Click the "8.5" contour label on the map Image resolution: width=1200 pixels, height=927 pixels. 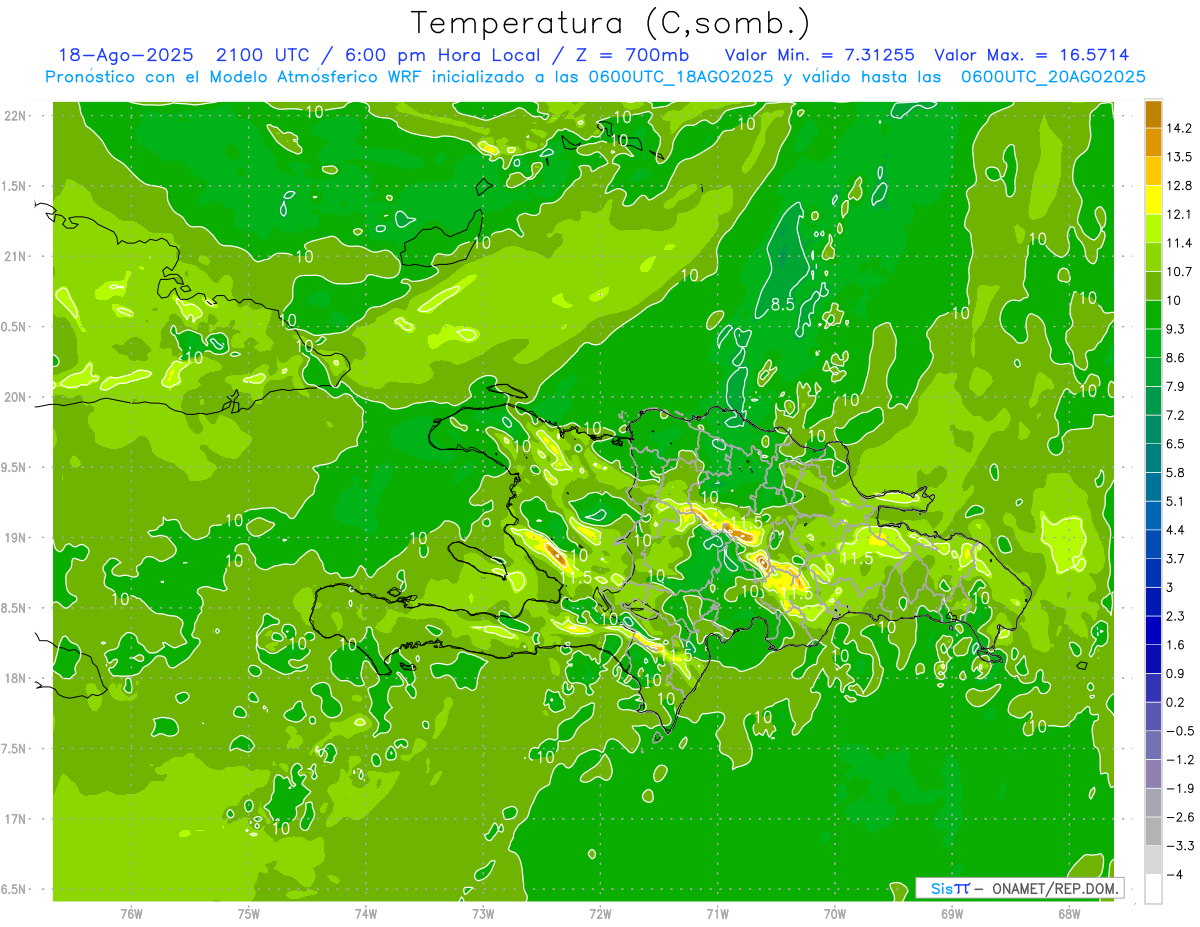[782, 305]
